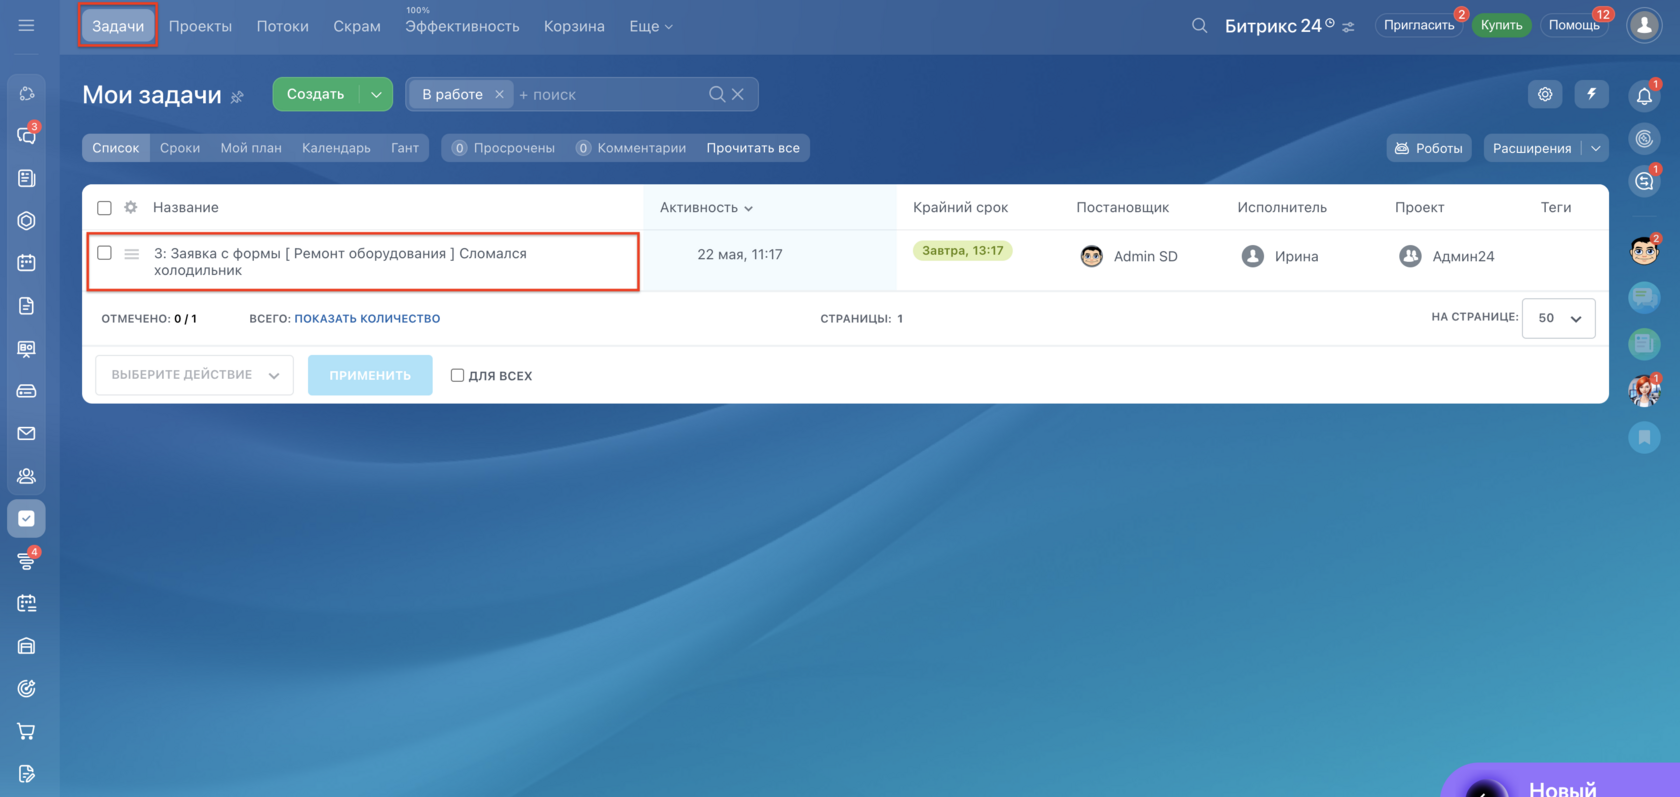Switch to the Потоки tab
1680x797 pixels.
(x=282, y=26)
